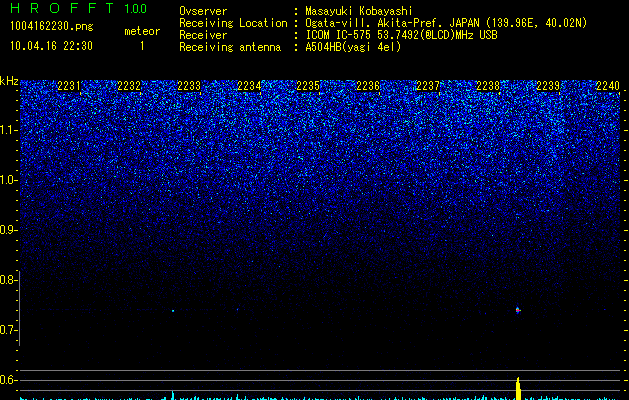Click the Receiver label
The width and height of the screenshot is (629, 400).
coord(203,35)
